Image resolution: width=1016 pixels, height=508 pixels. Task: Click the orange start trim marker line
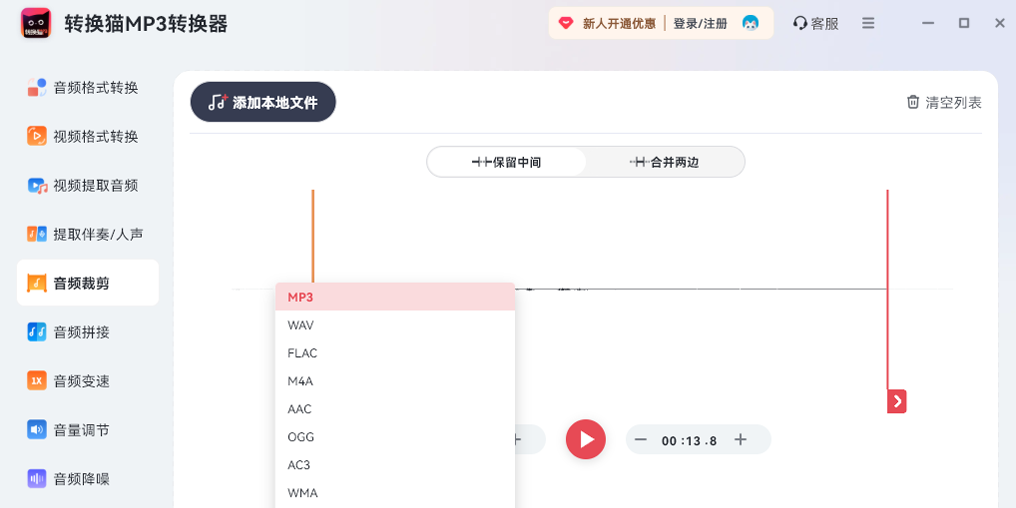[x=313, y=236]
